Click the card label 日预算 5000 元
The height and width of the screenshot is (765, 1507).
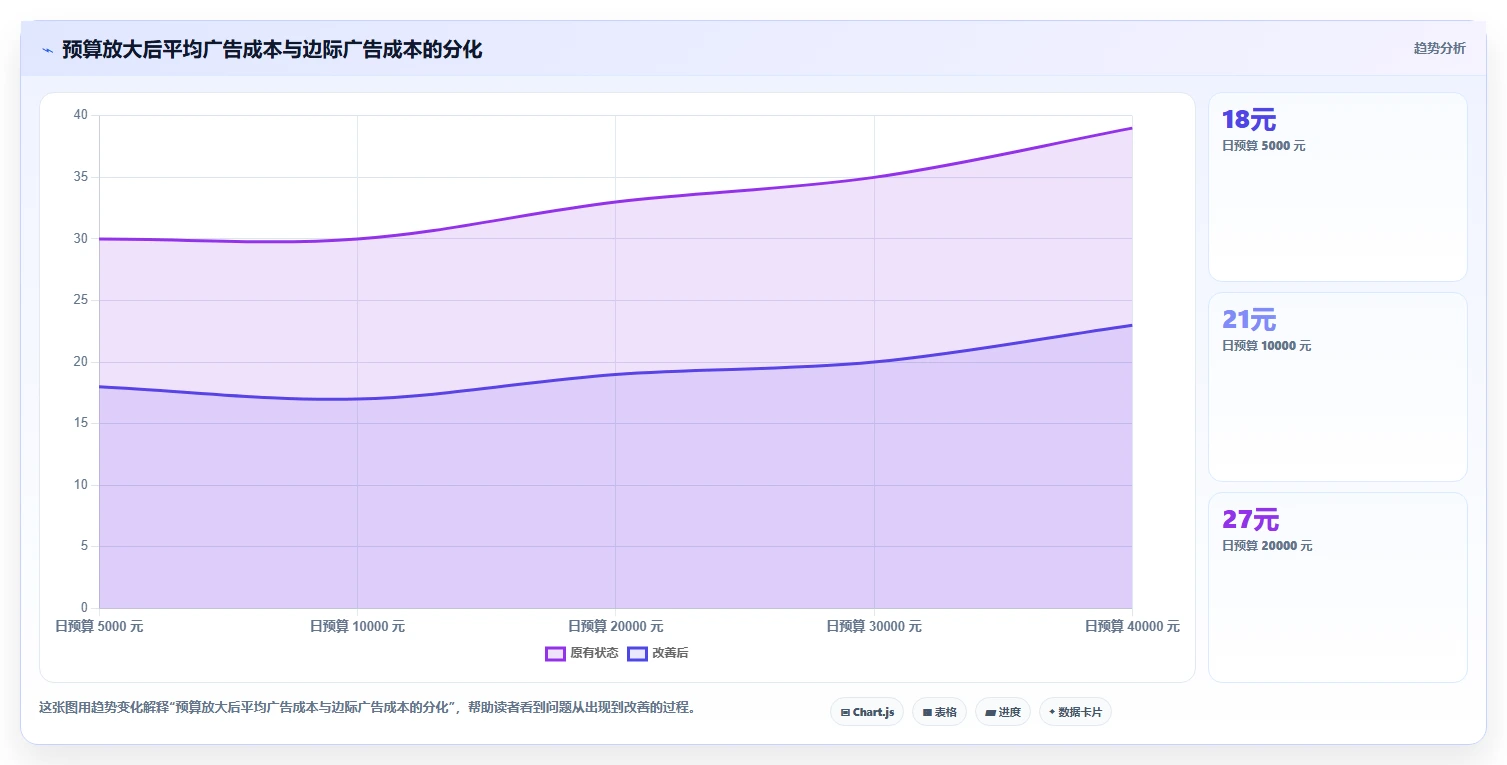1263,146
